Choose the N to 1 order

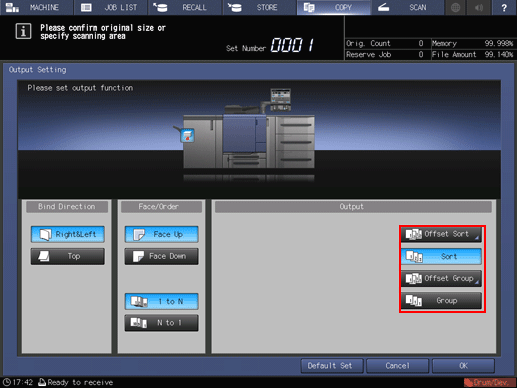[x=162, y=323]
